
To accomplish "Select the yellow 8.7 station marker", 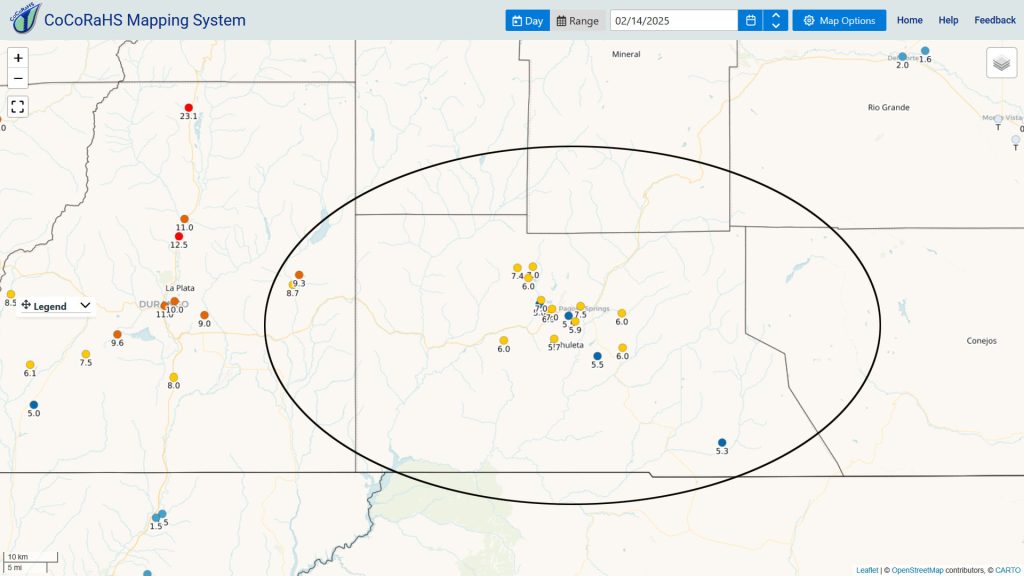I will click(x=293, y=285).
